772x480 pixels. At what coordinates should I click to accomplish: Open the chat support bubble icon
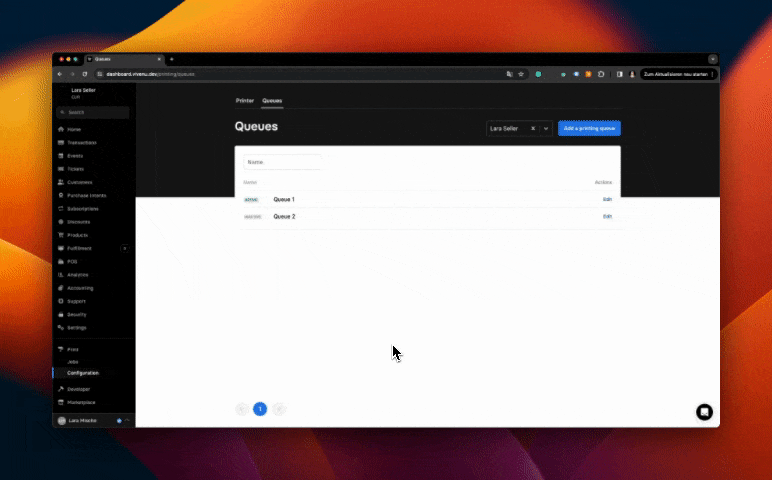(704, 412)
